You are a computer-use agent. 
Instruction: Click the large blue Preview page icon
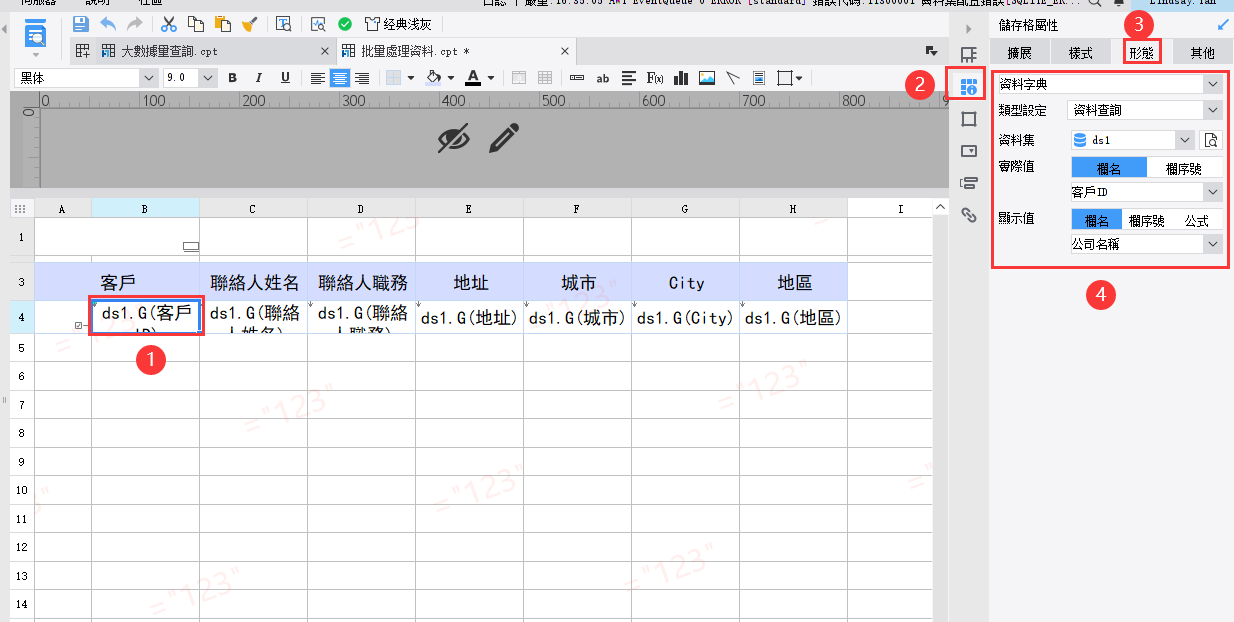click(36, 34)
